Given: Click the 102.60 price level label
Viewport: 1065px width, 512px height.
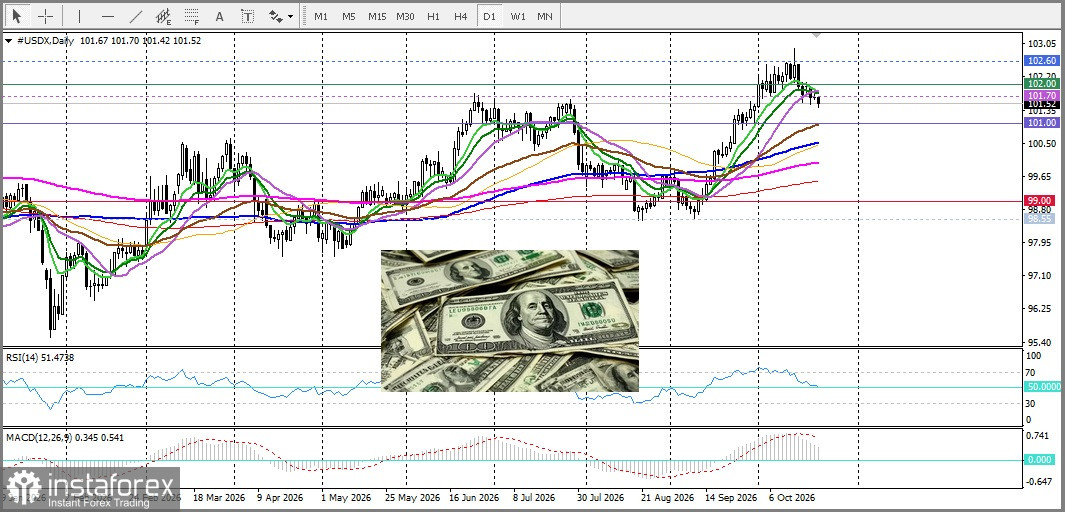Looking at the screenshot, I should tap(1041, 61).
